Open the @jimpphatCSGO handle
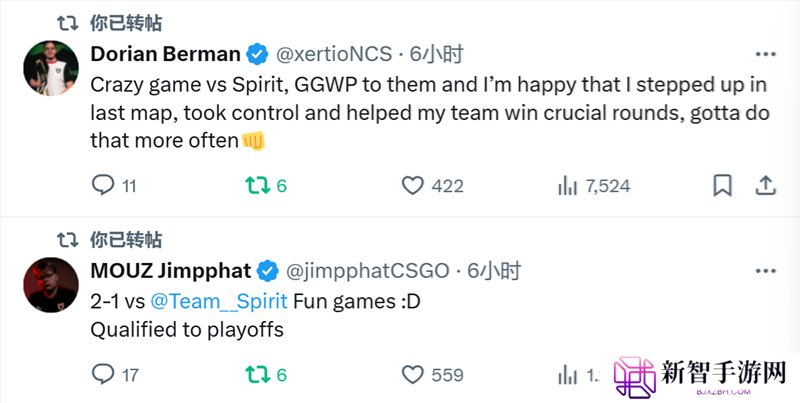This screenshot has width=800, height=403. [x=367, y=271]
